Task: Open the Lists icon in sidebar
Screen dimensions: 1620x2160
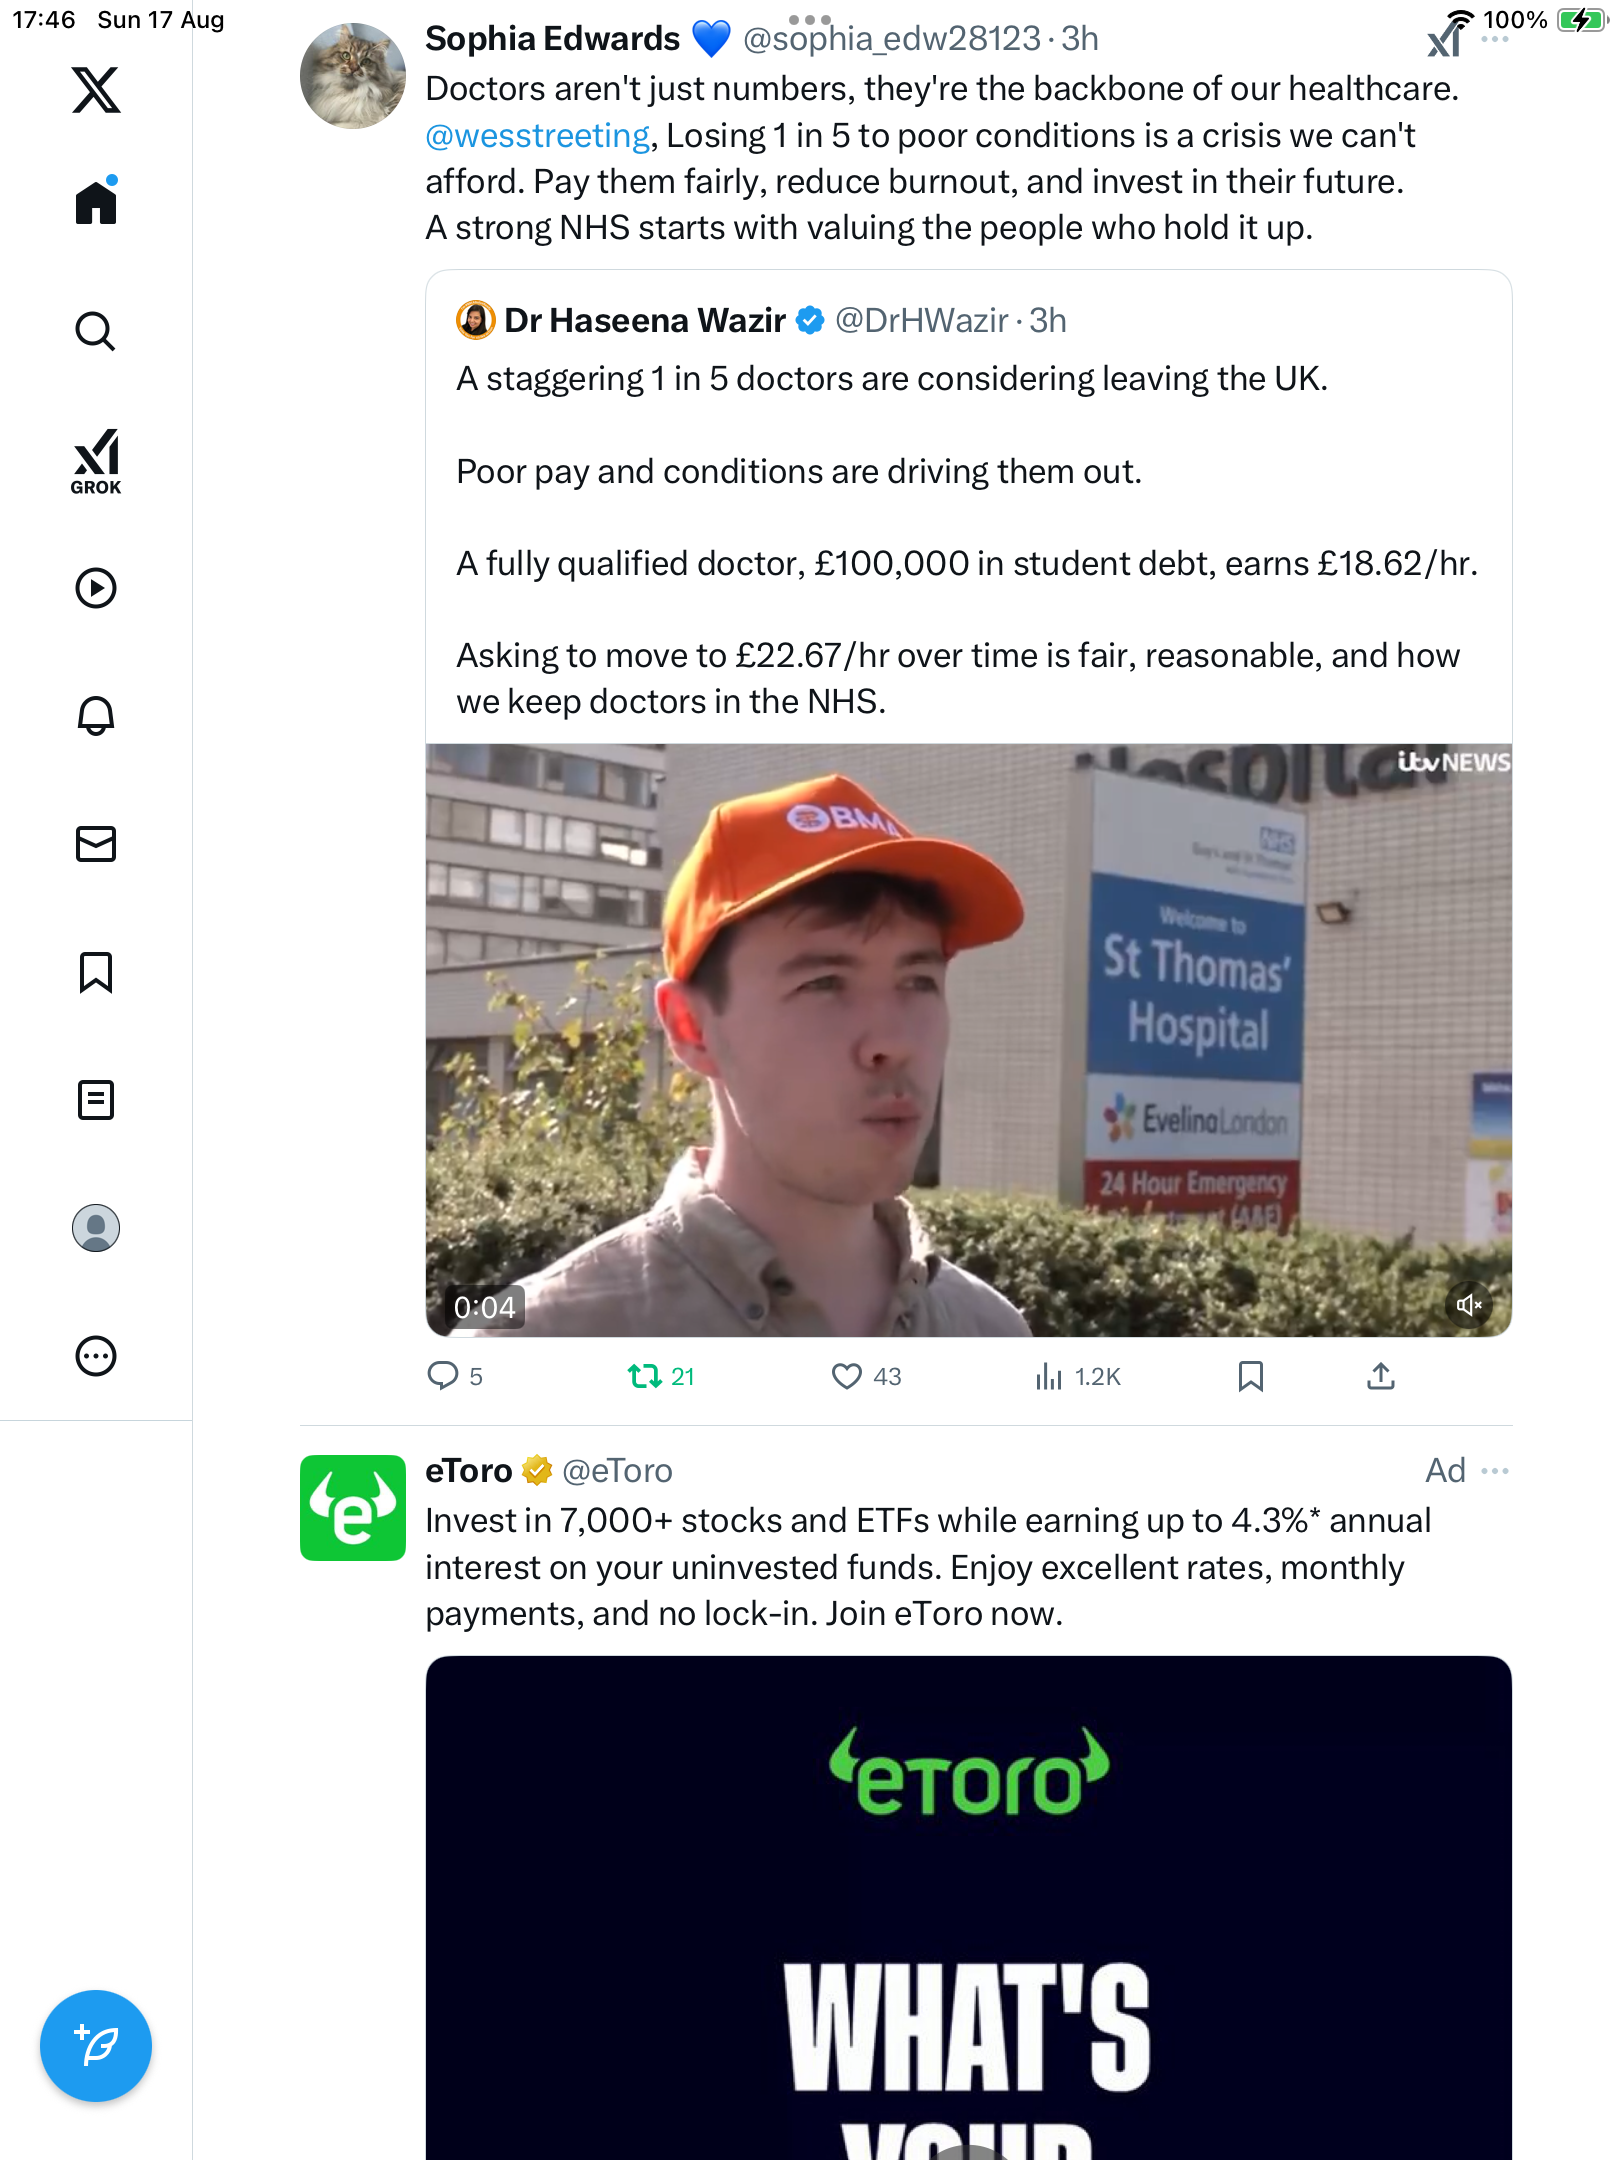Action: [96, 1100]
